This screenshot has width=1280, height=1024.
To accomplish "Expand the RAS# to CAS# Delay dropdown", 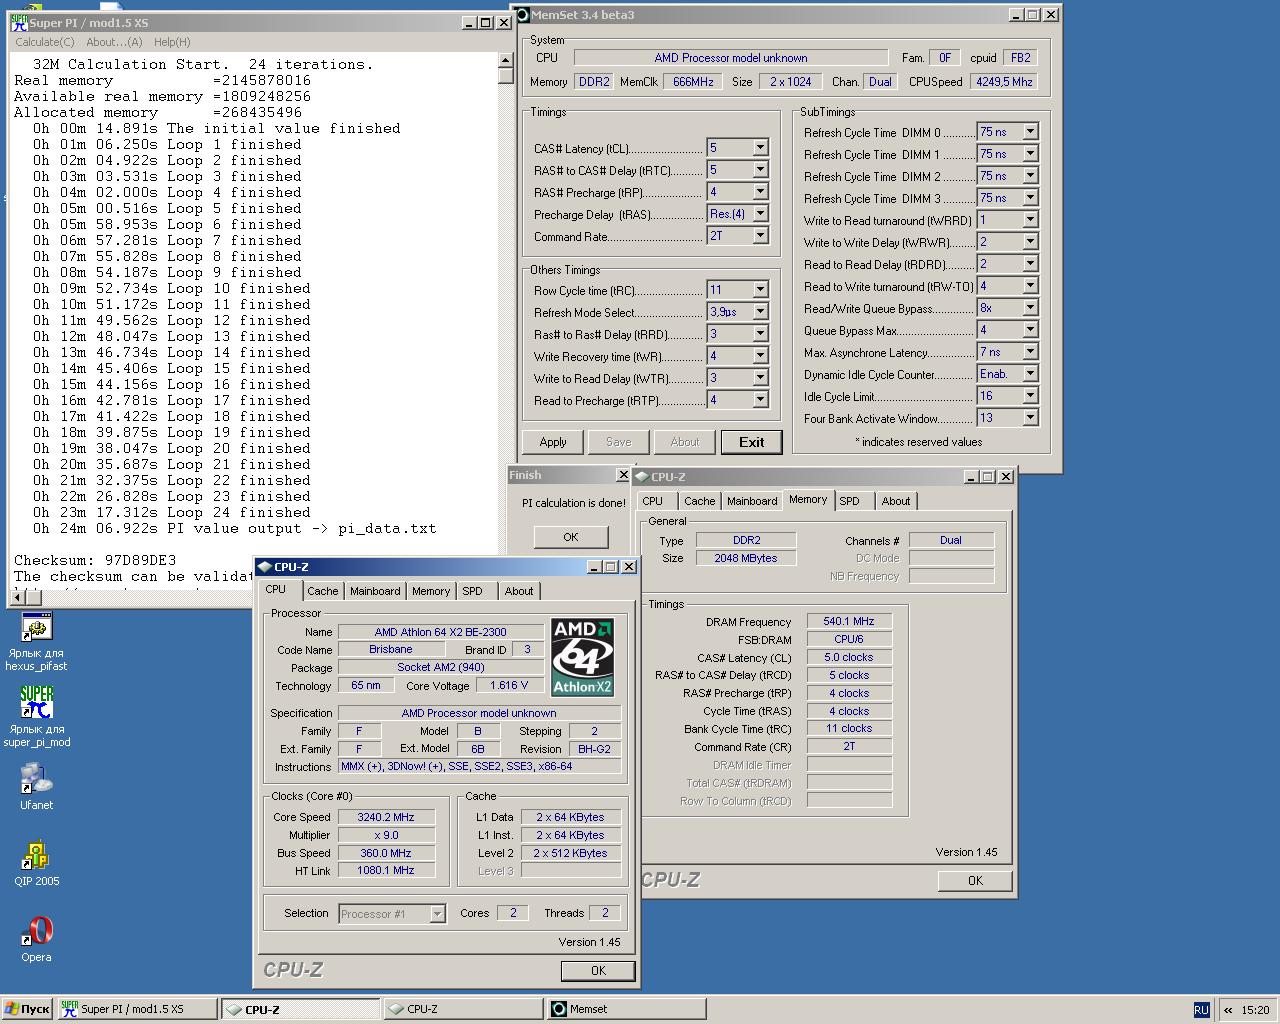I will (x=760, y=170).
